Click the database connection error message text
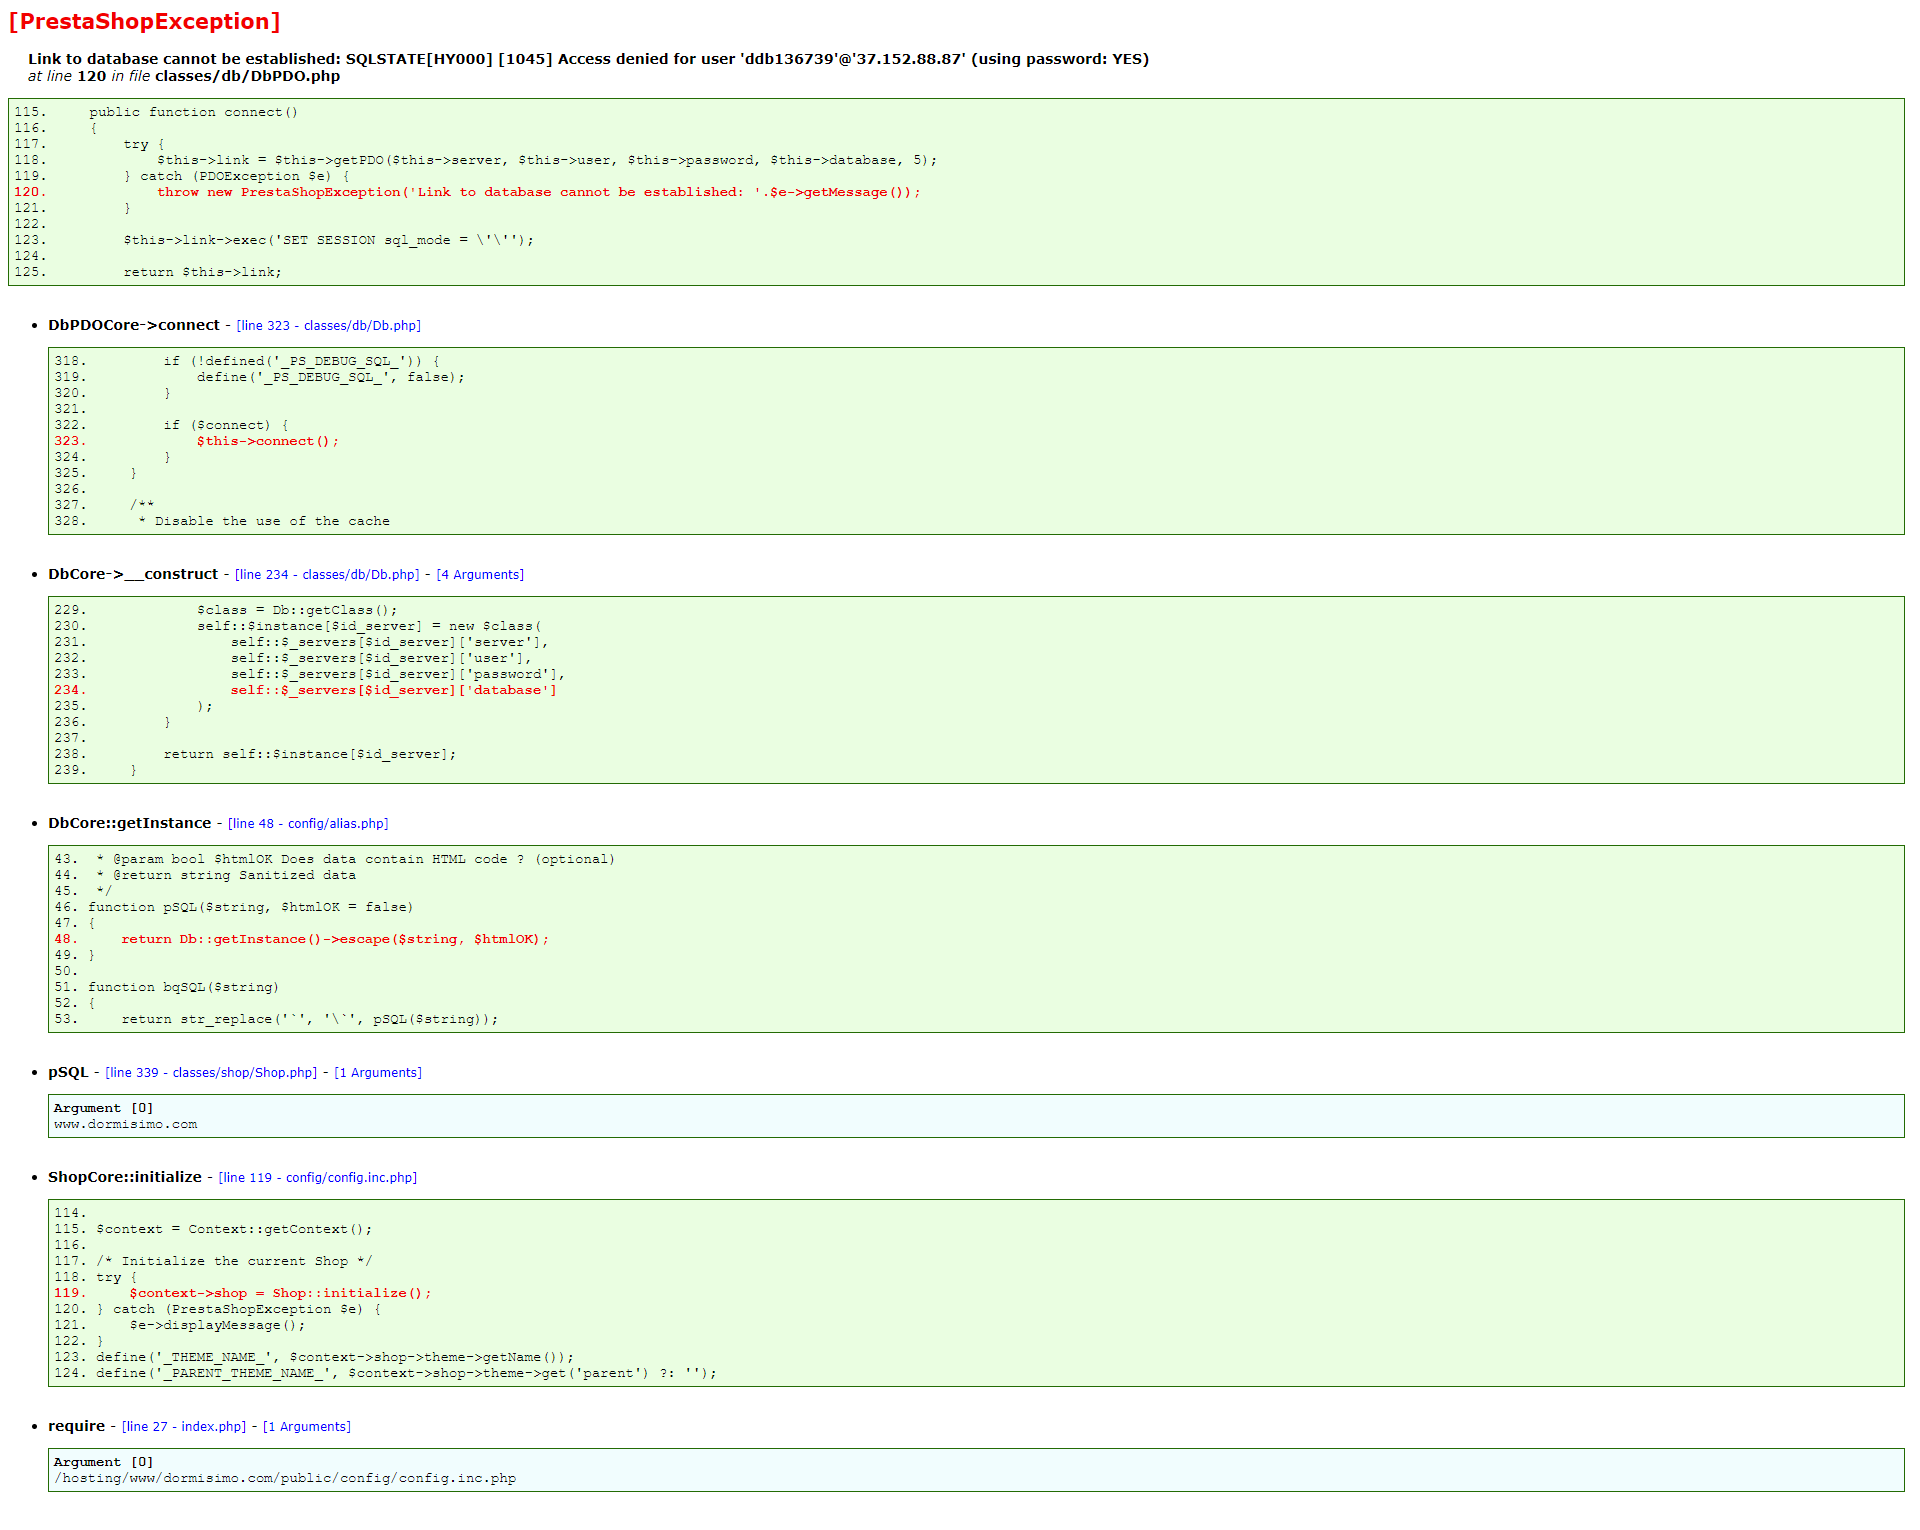Screen dimensions: 1920x1530 tap(588, 59)
